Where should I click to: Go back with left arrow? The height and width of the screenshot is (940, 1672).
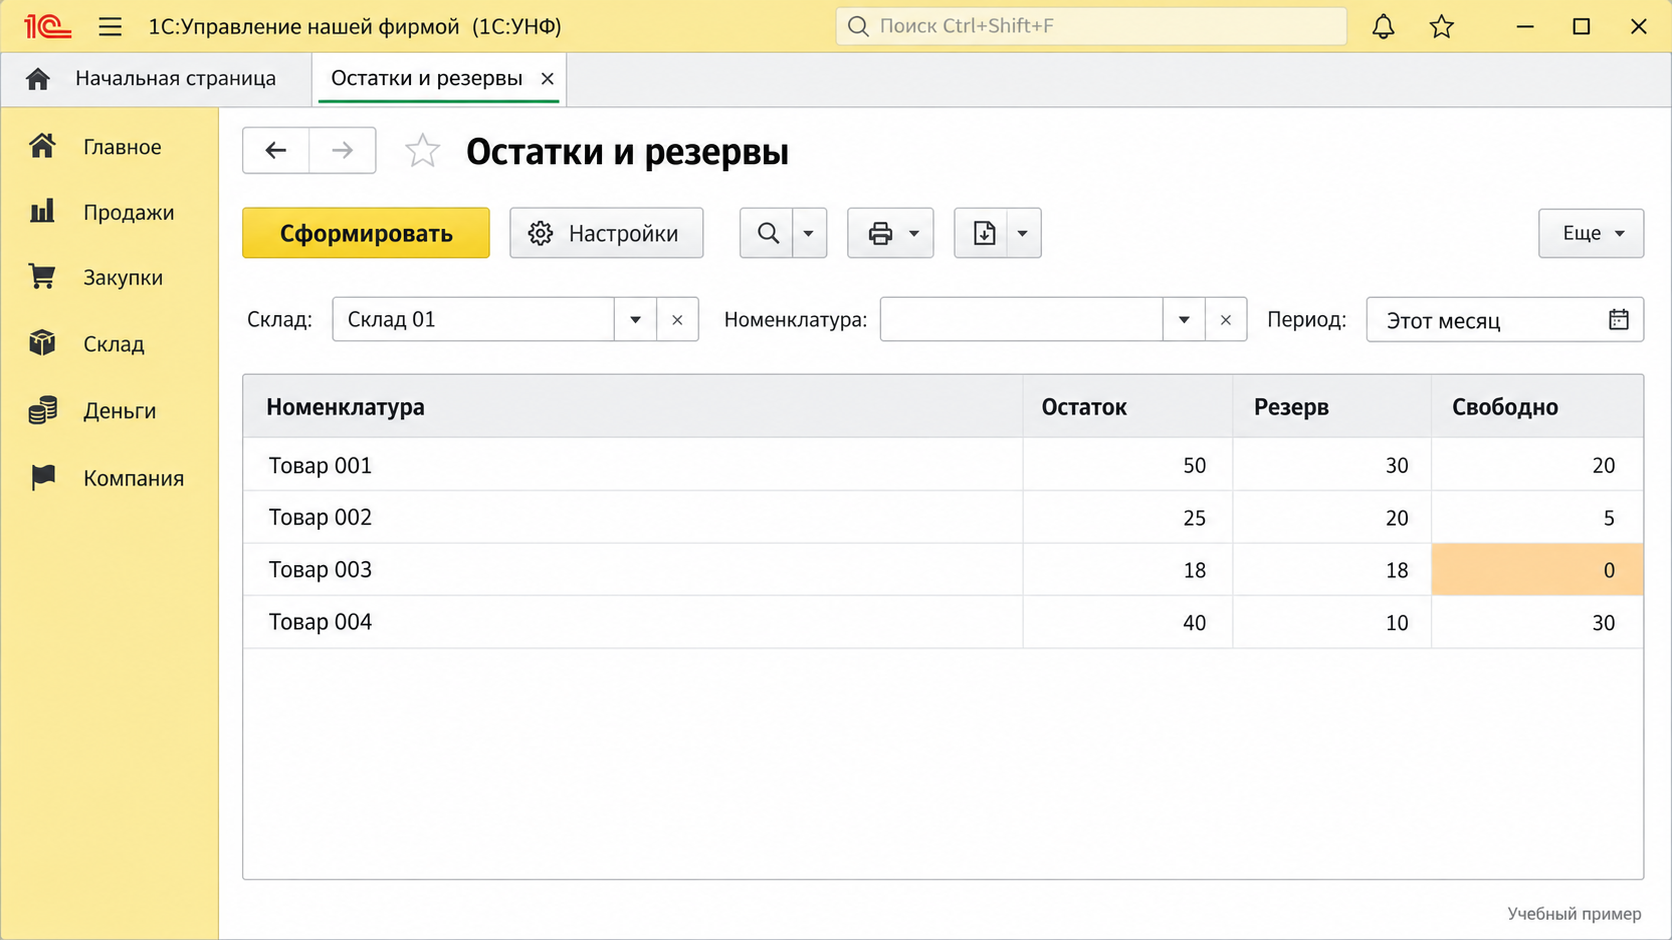[x=276, y=151]
